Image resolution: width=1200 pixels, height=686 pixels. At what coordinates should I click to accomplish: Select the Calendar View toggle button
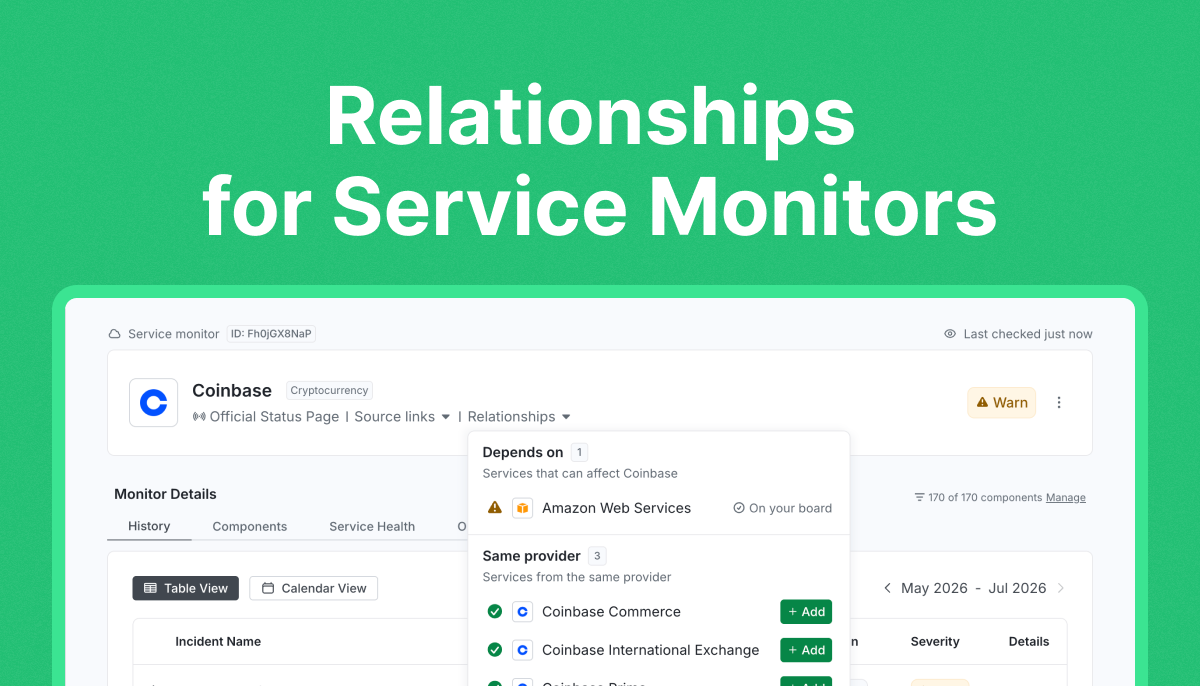click(314, 588)
